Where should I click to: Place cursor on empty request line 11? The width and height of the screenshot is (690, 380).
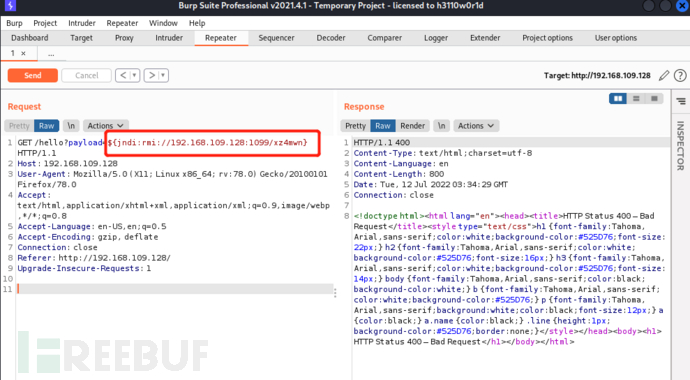[175, 289]
